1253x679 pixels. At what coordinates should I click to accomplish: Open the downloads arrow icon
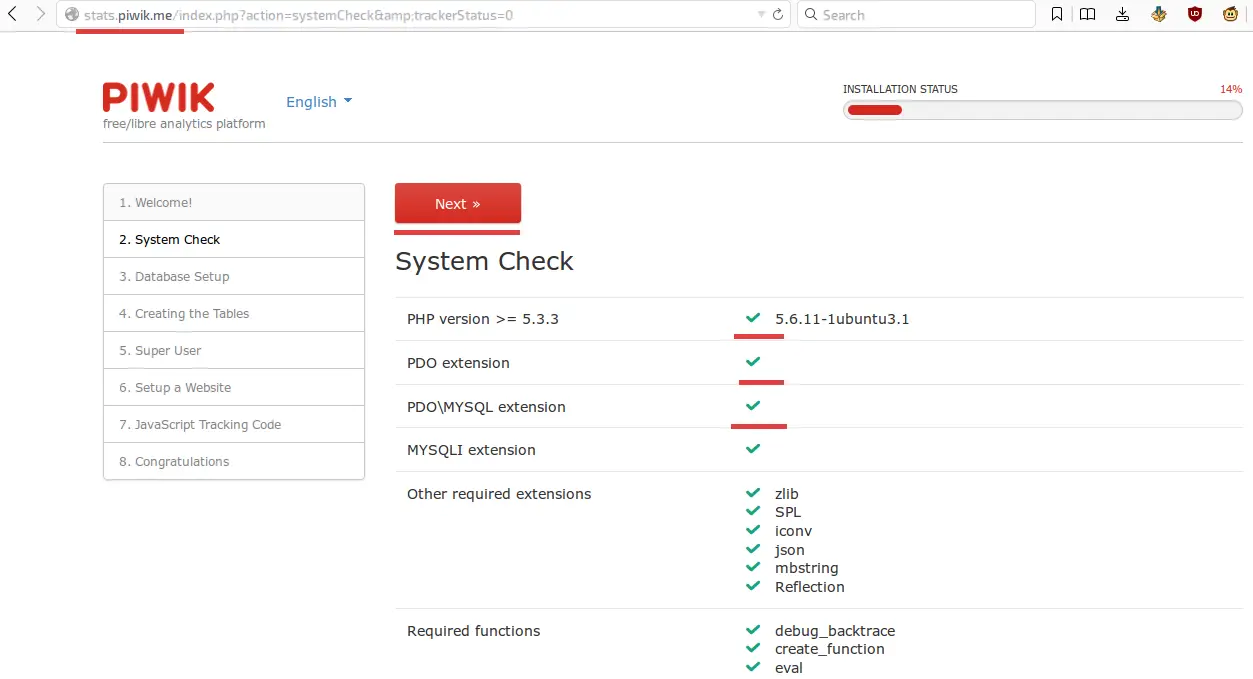pyautogui.click(x=1123, y=14)
